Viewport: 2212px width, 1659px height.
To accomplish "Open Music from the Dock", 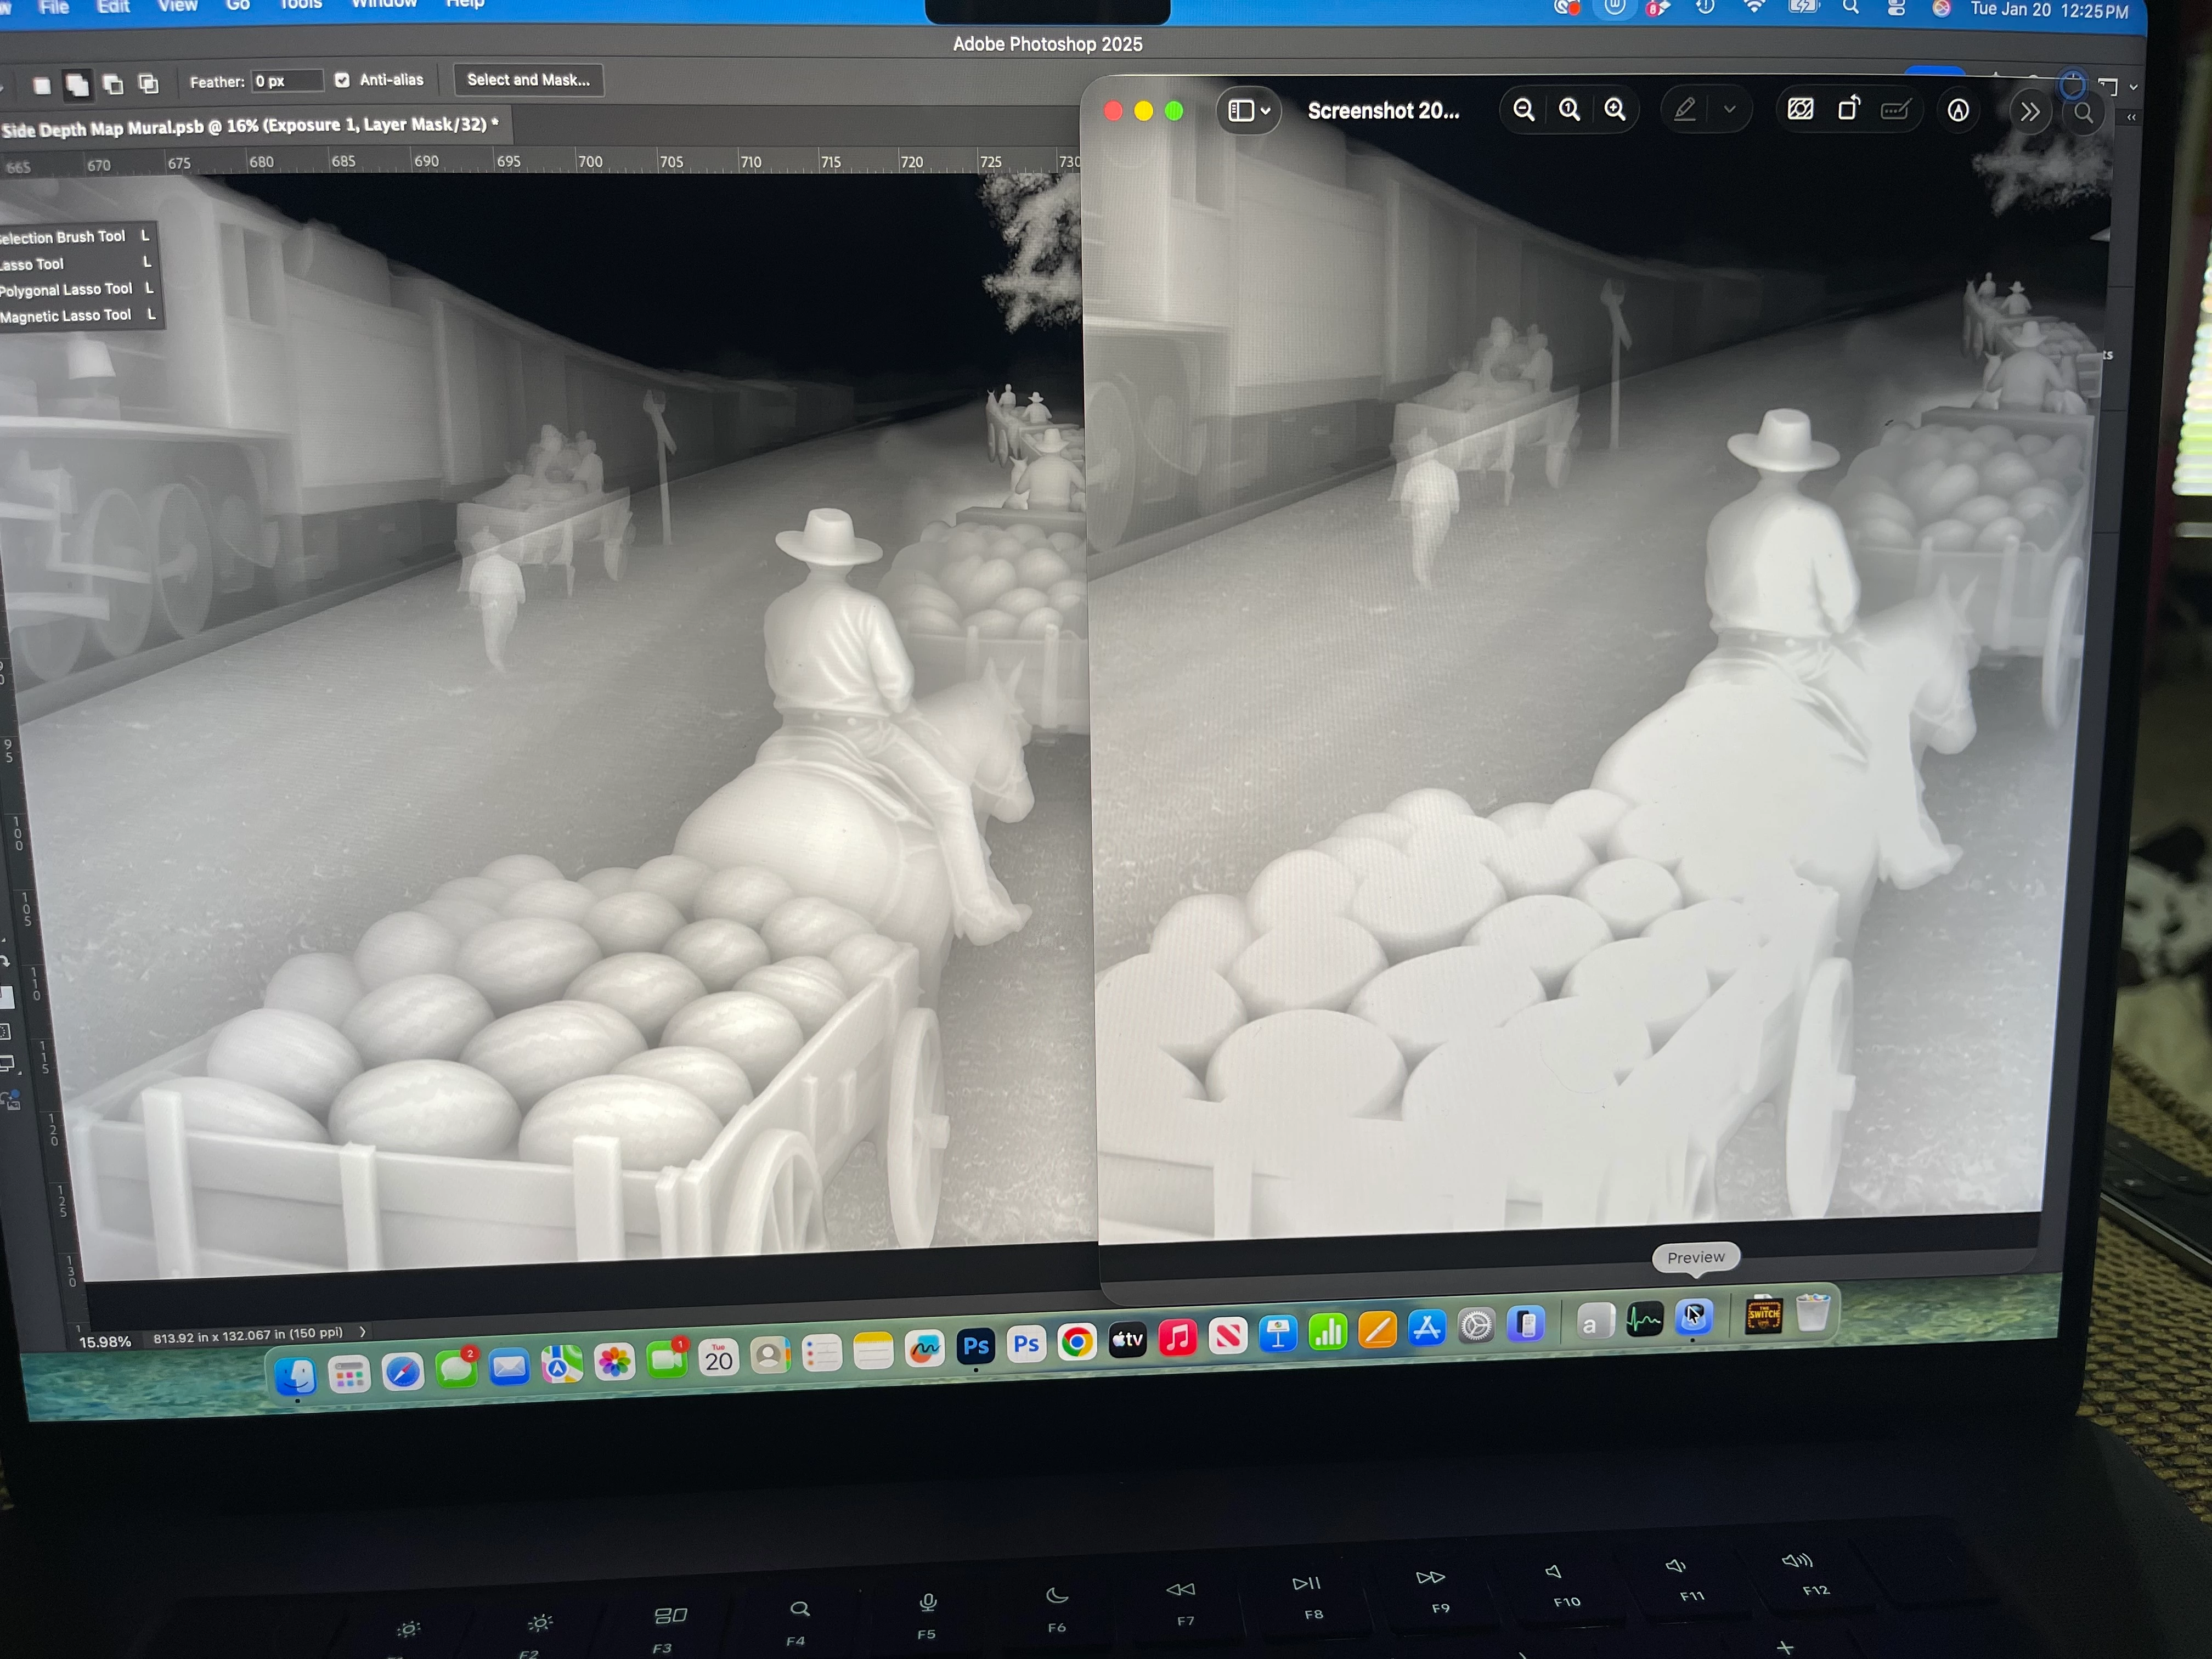I will point(1177,1337).
